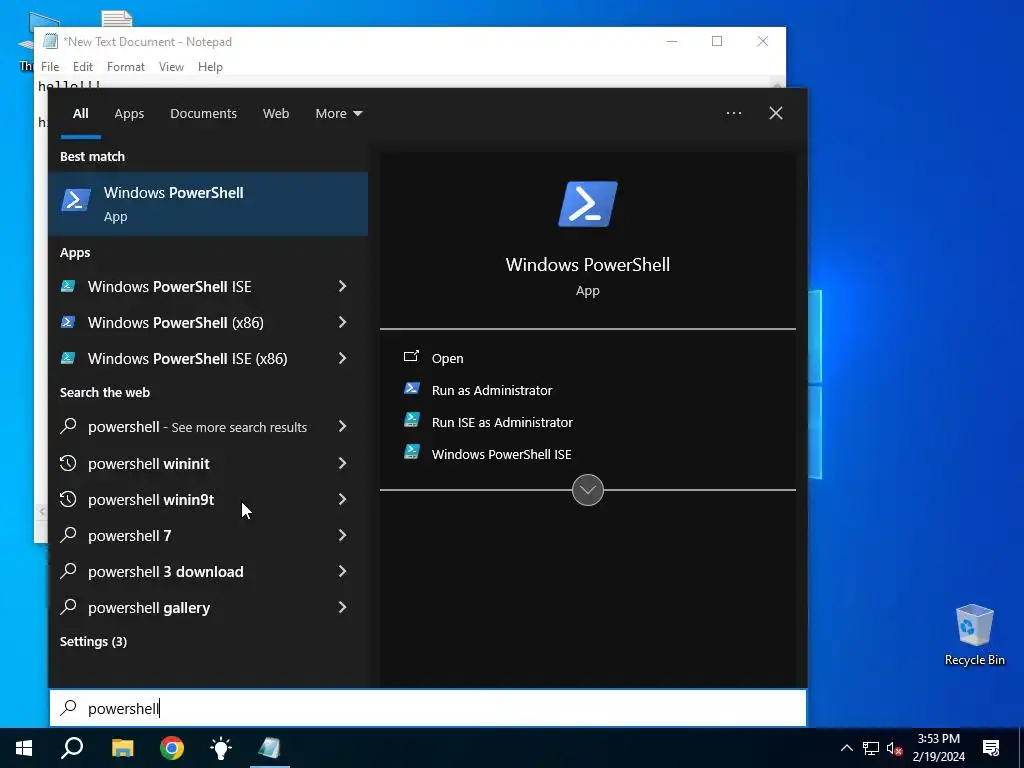1024x768 pixels.
Task: Open the Format menu in Notepad
Action: [125, 67]
